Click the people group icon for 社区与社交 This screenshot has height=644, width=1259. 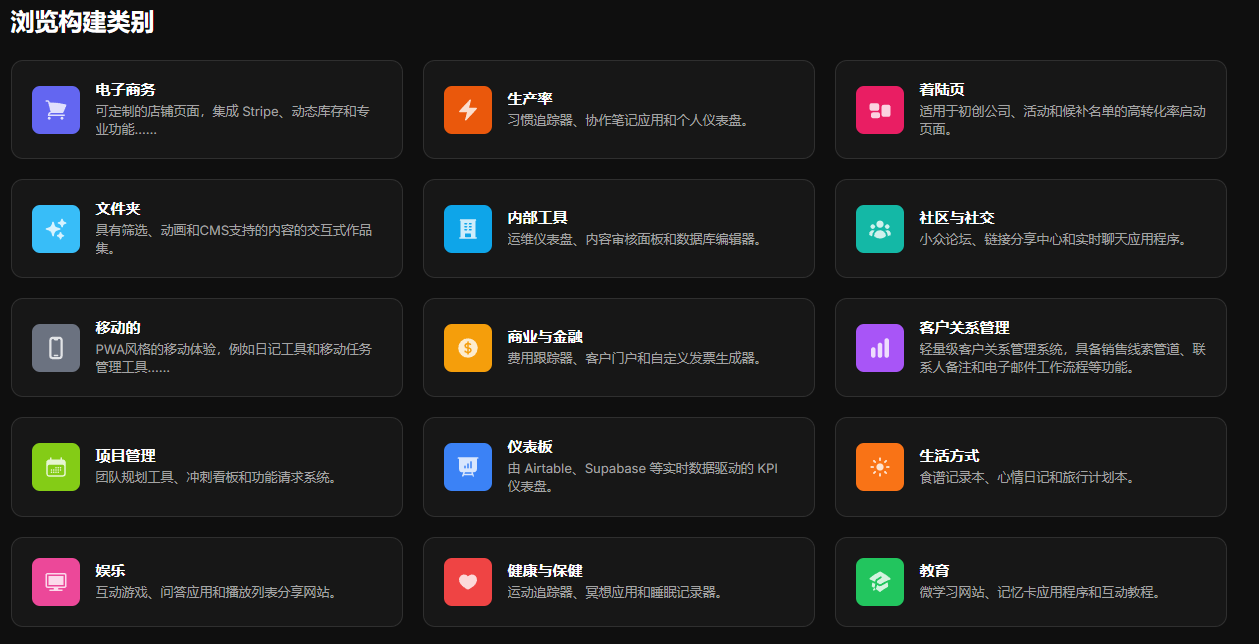coord(880,229)
